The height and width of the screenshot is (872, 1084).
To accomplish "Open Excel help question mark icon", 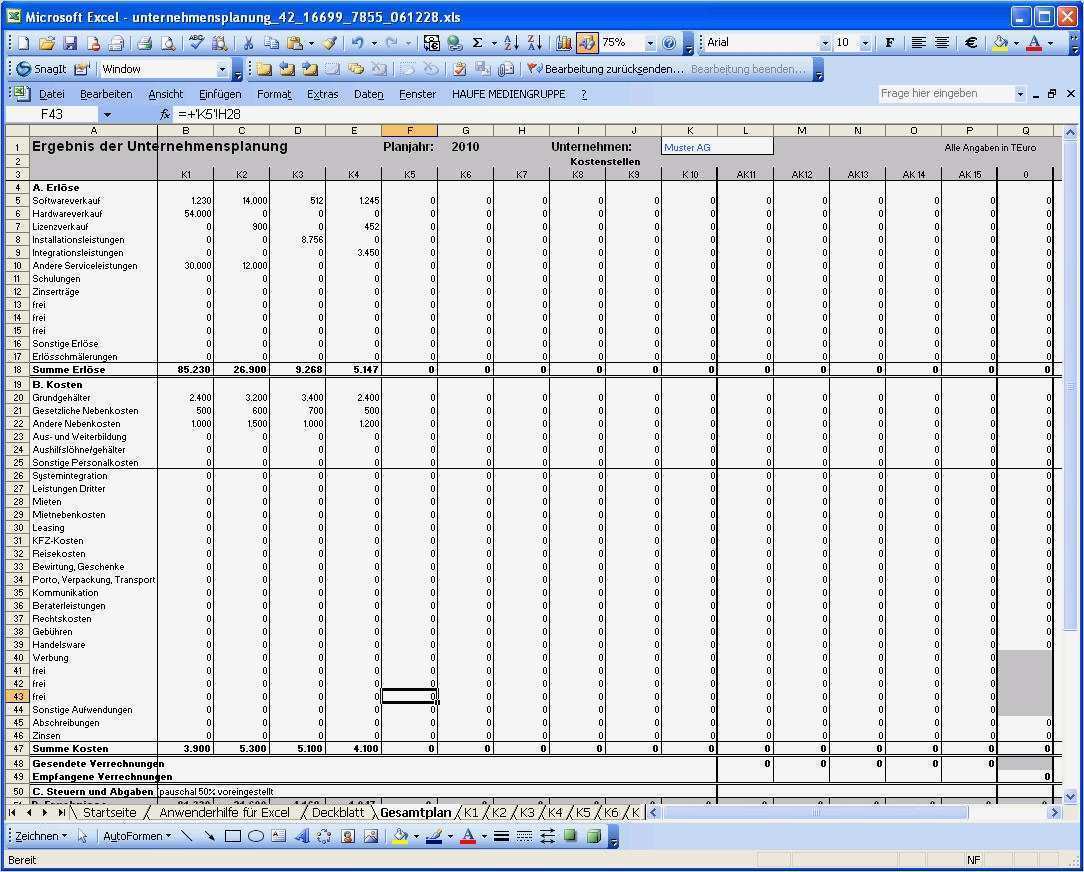I will 669,43.
